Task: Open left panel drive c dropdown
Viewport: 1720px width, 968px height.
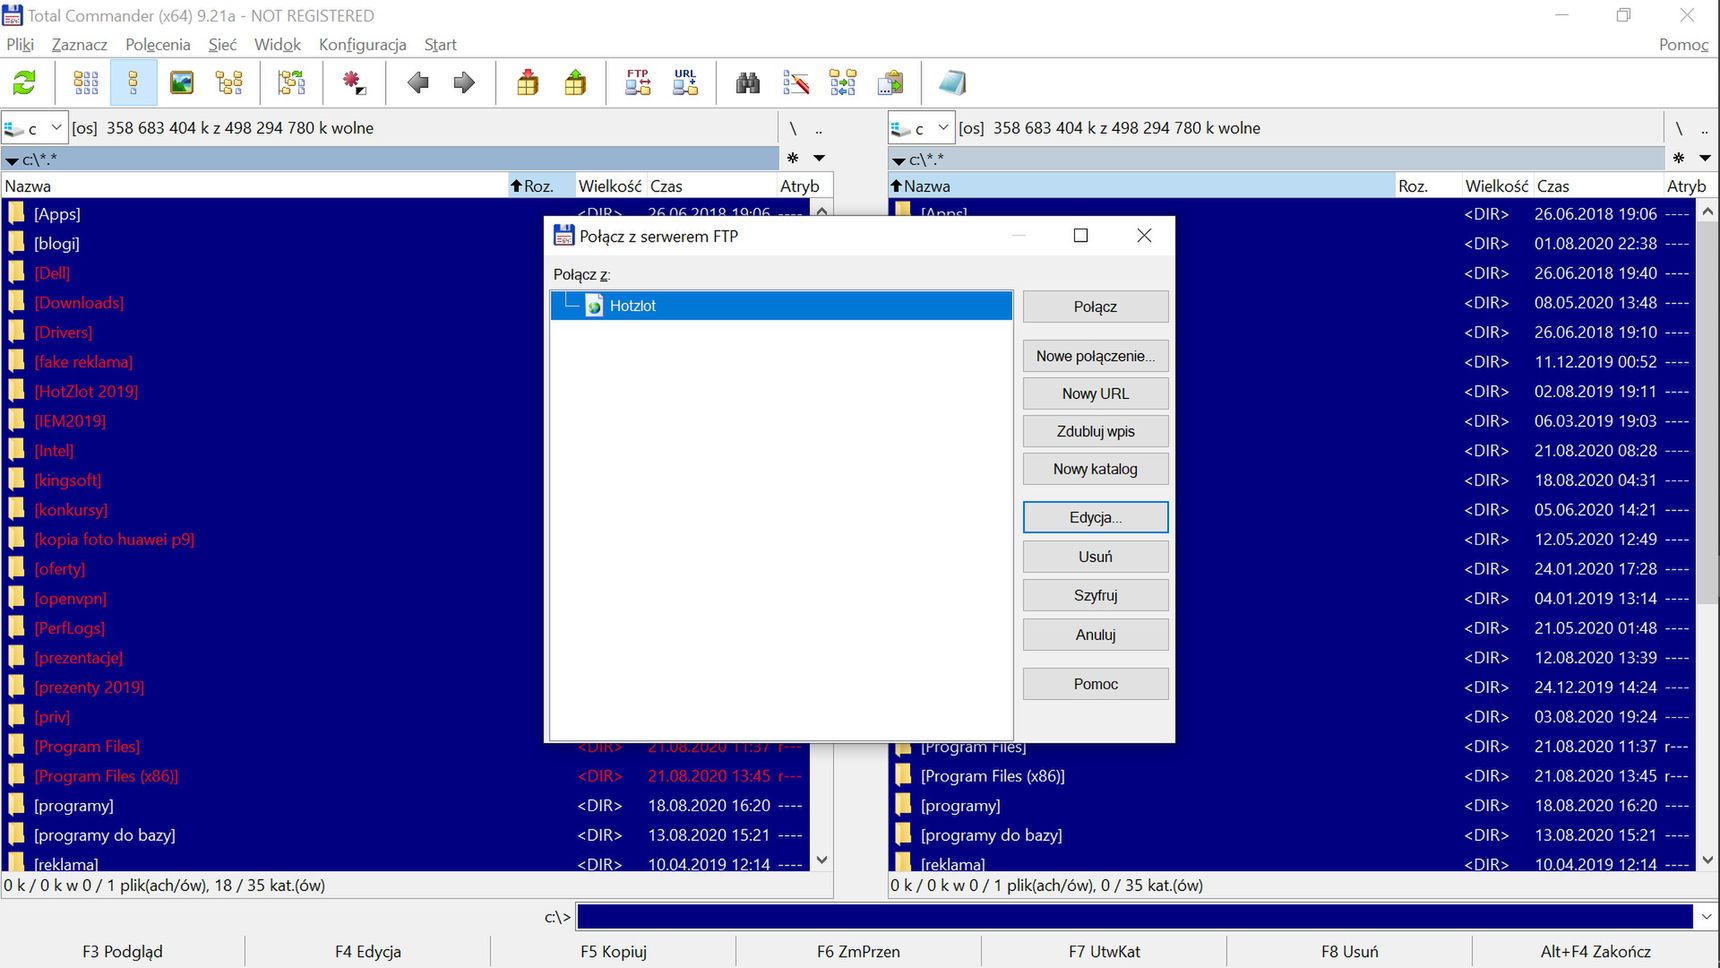Action: click(34, 128)
